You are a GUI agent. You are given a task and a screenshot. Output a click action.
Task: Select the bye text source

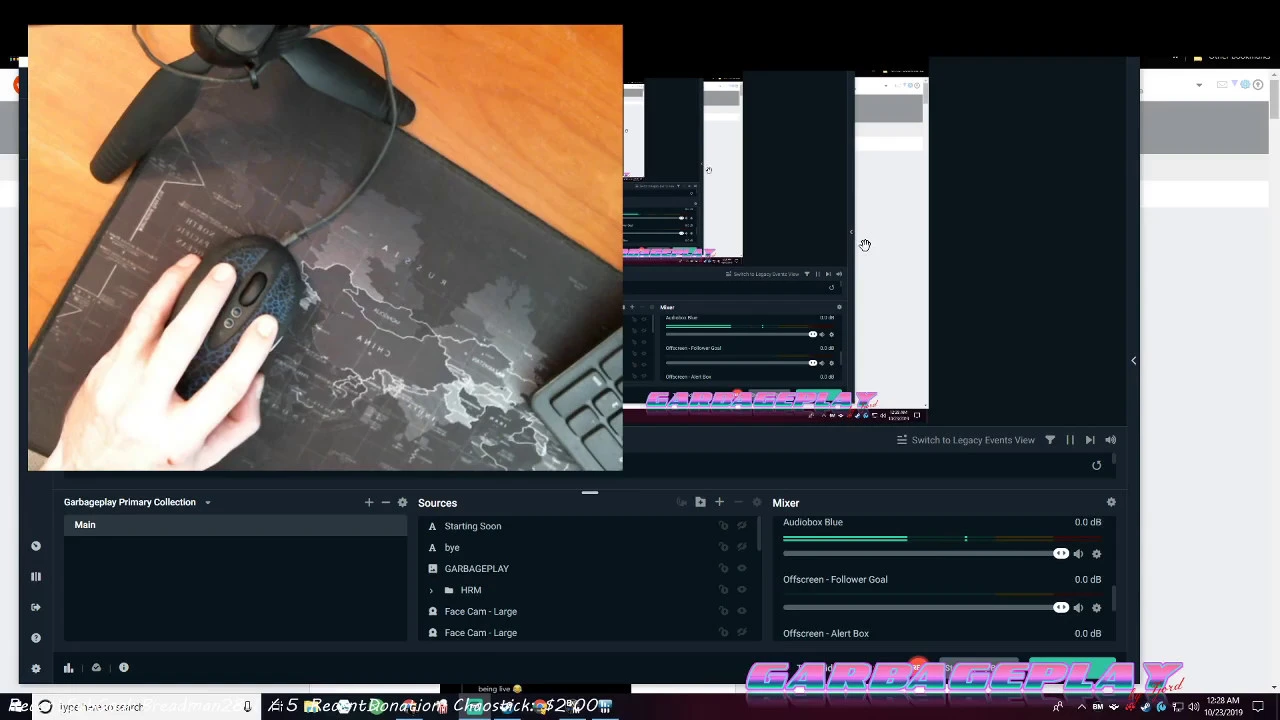tap(452, 548)
